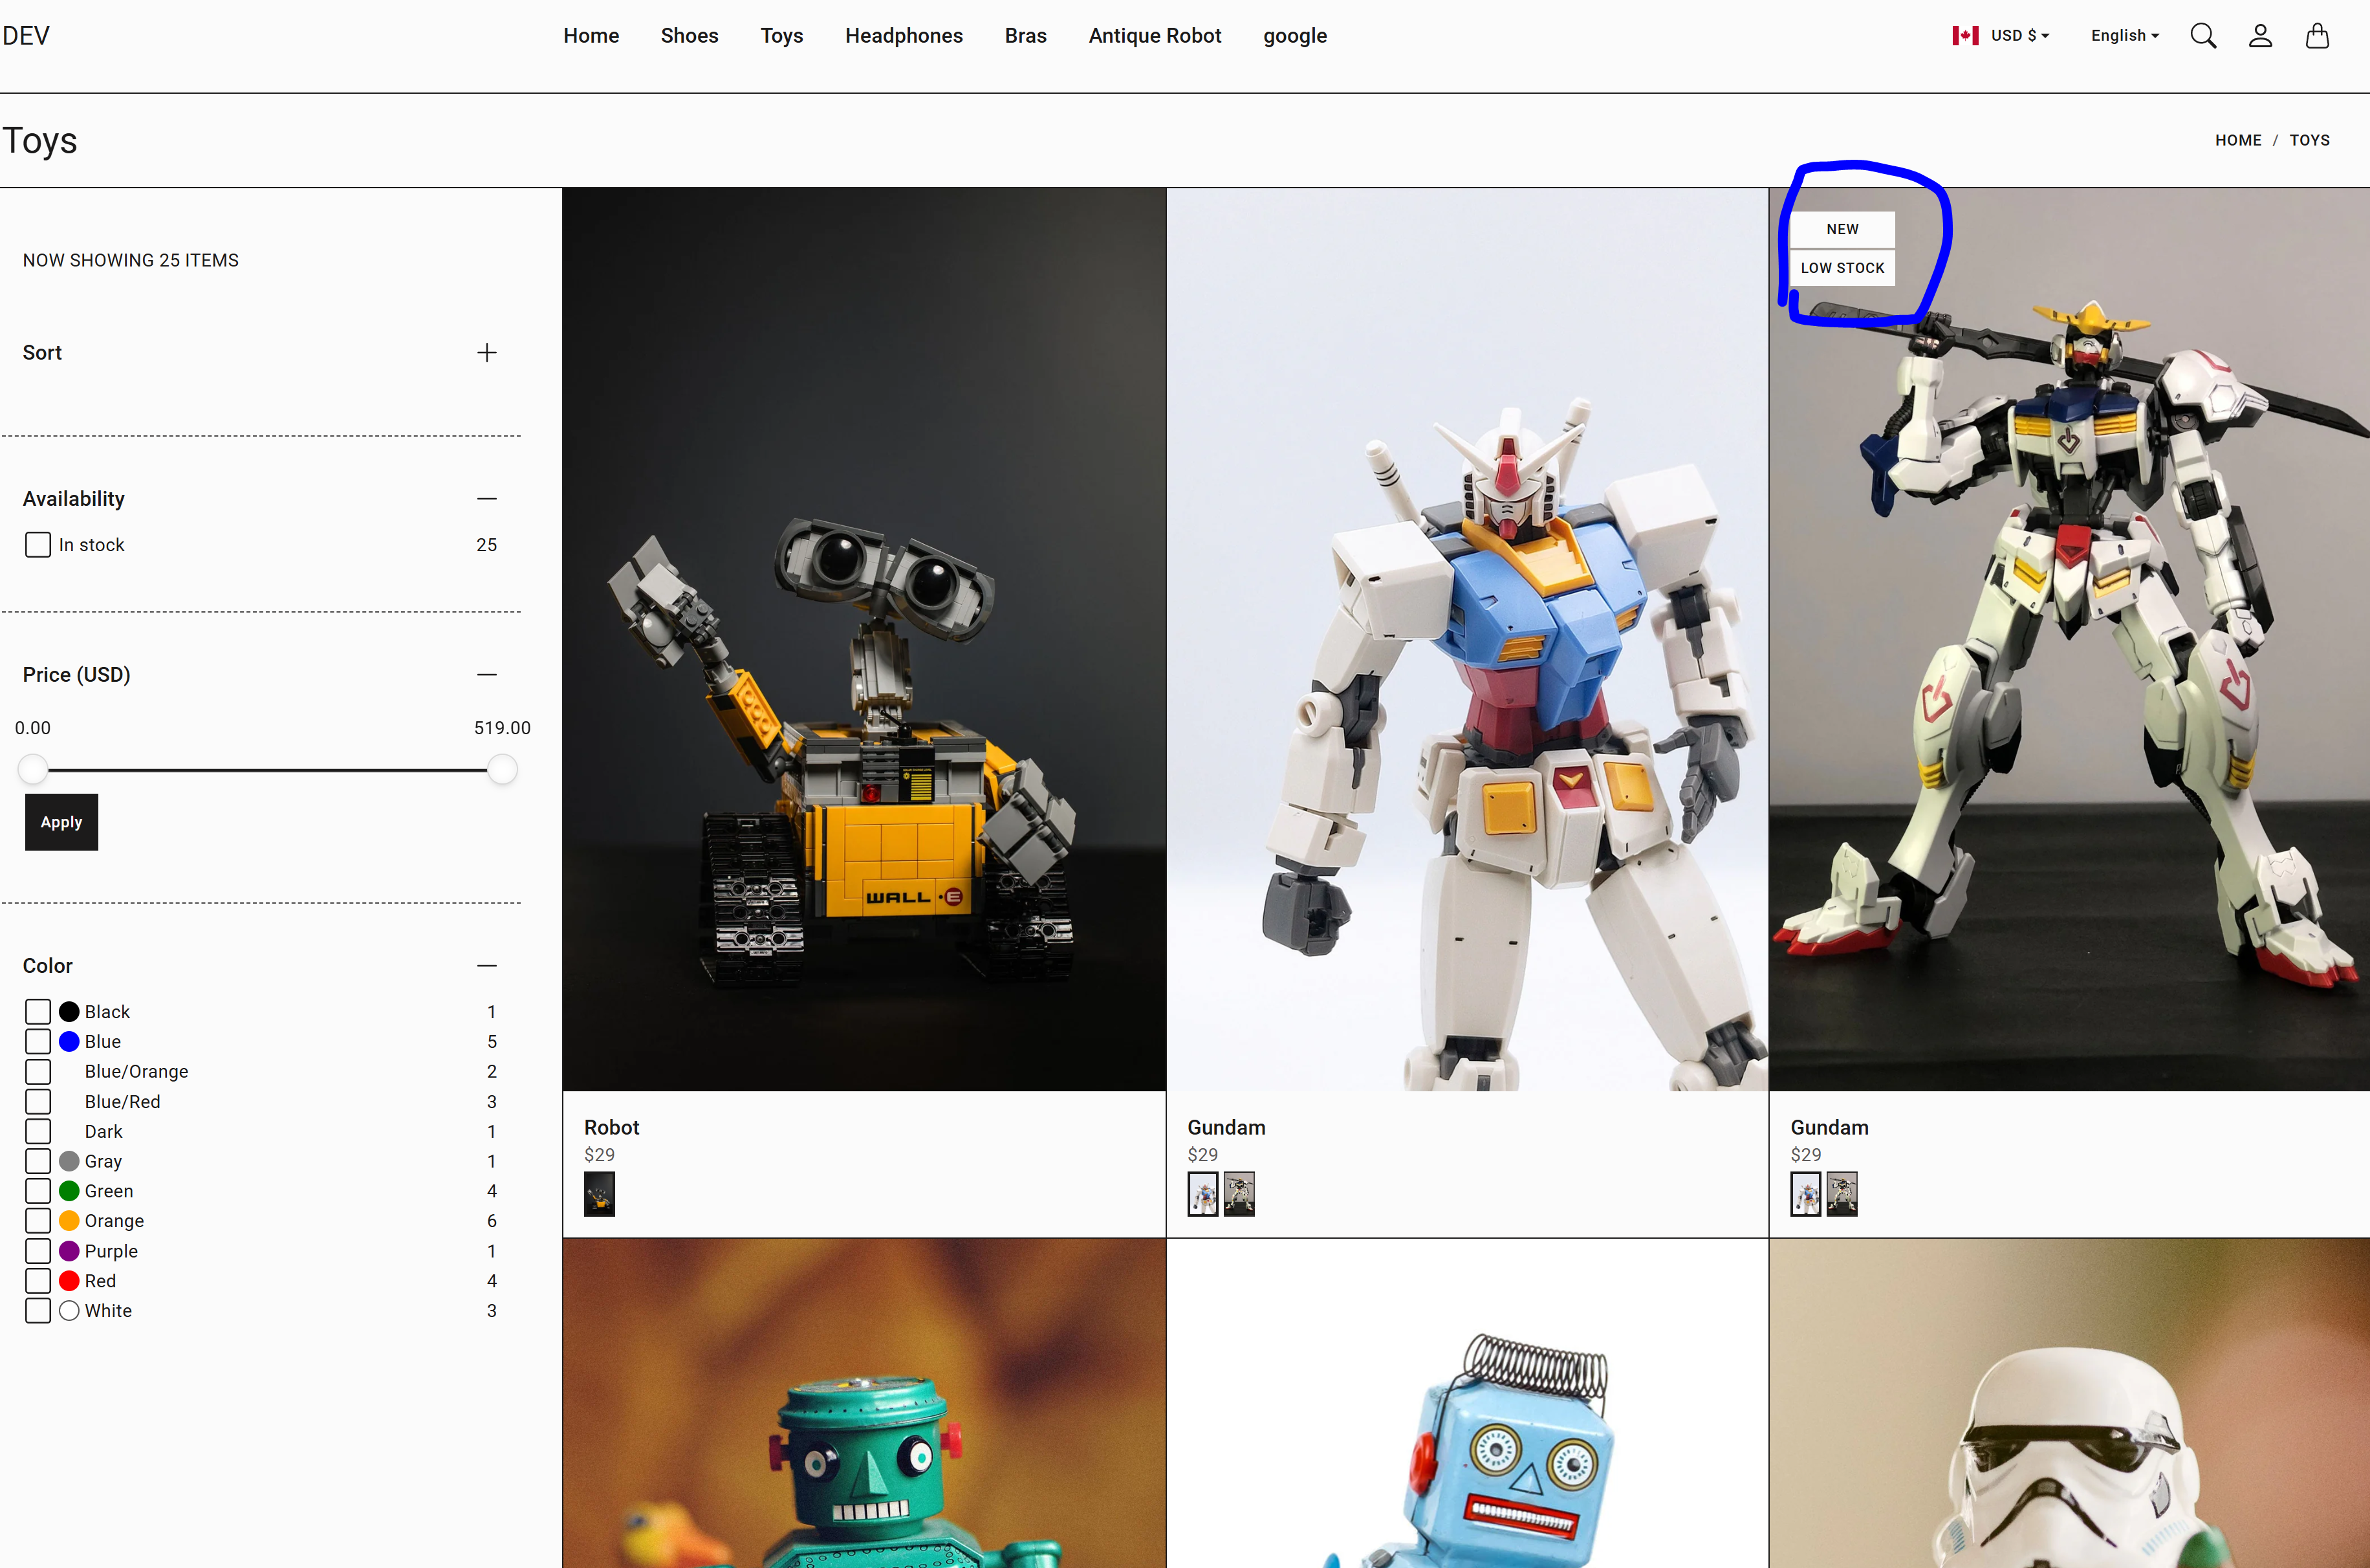Check the Red color filter
Viewport: 2370px width, 1568px height.
coord(38,1281)
